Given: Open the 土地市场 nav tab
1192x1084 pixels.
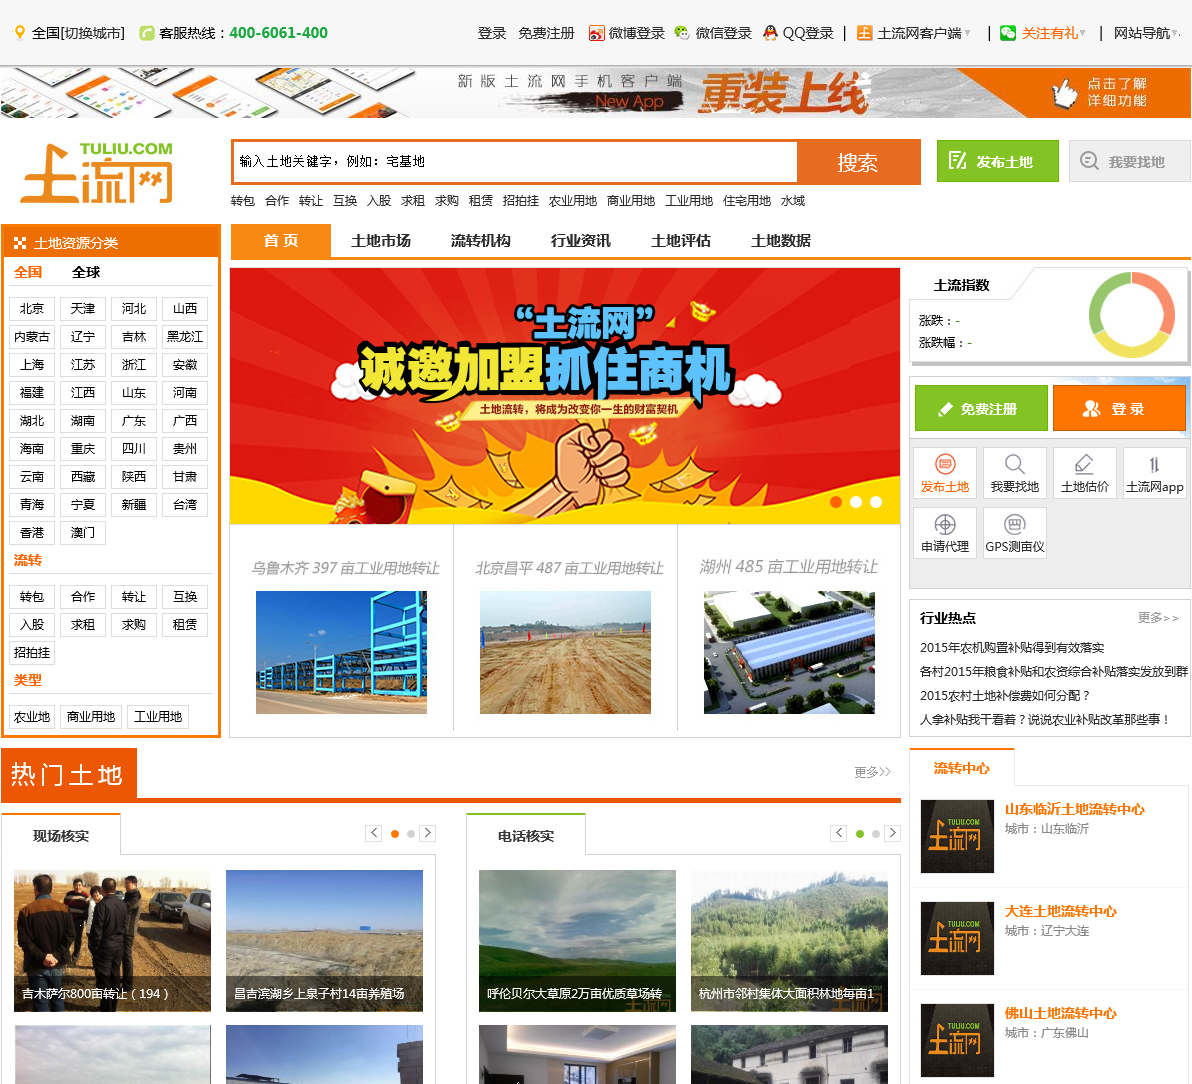Looking at the screenshot, I should (381, 241).
